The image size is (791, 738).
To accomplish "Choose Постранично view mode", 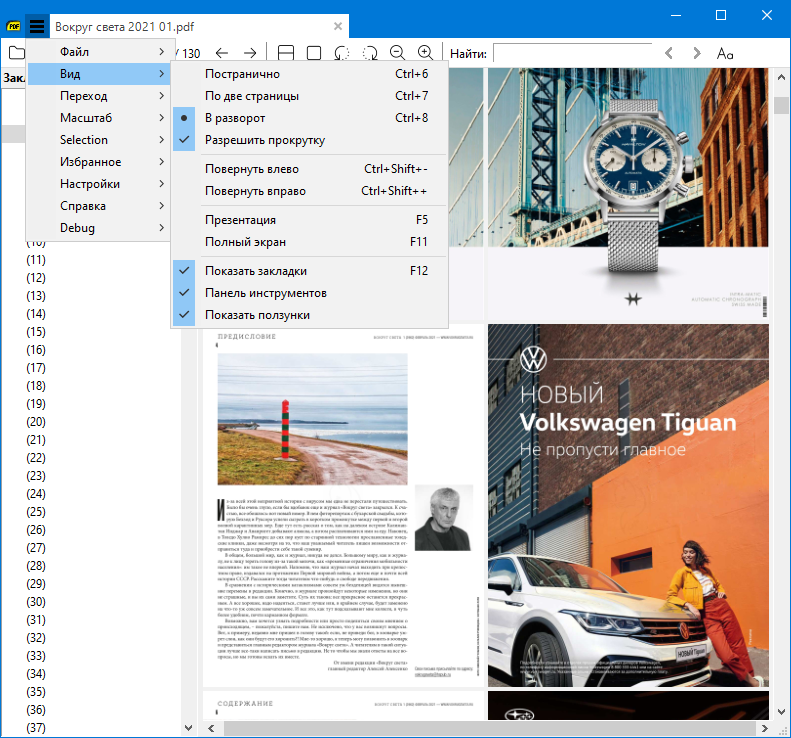I will [x=309, y=74].
